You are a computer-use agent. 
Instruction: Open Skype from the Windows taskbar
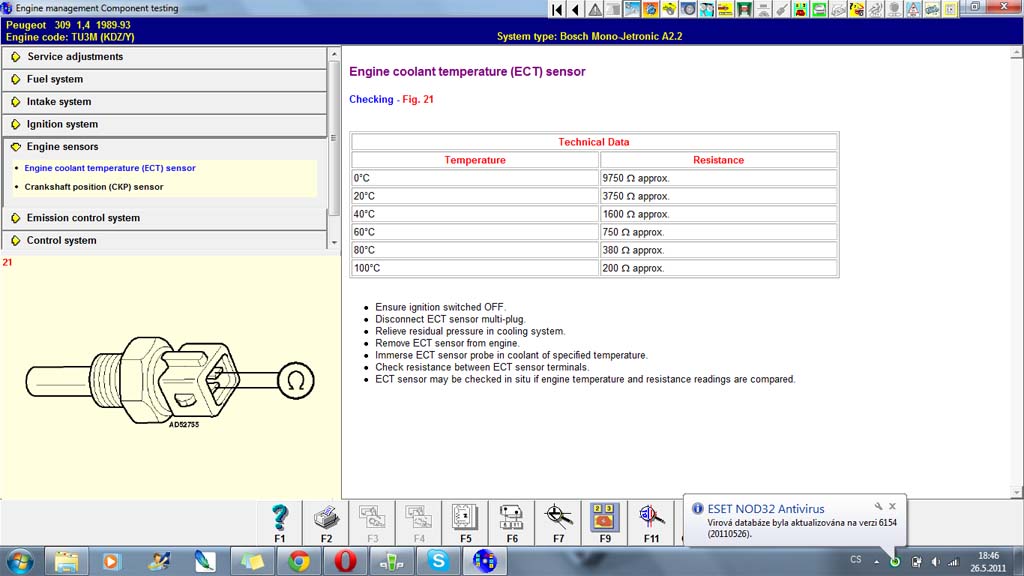(438, 561)
